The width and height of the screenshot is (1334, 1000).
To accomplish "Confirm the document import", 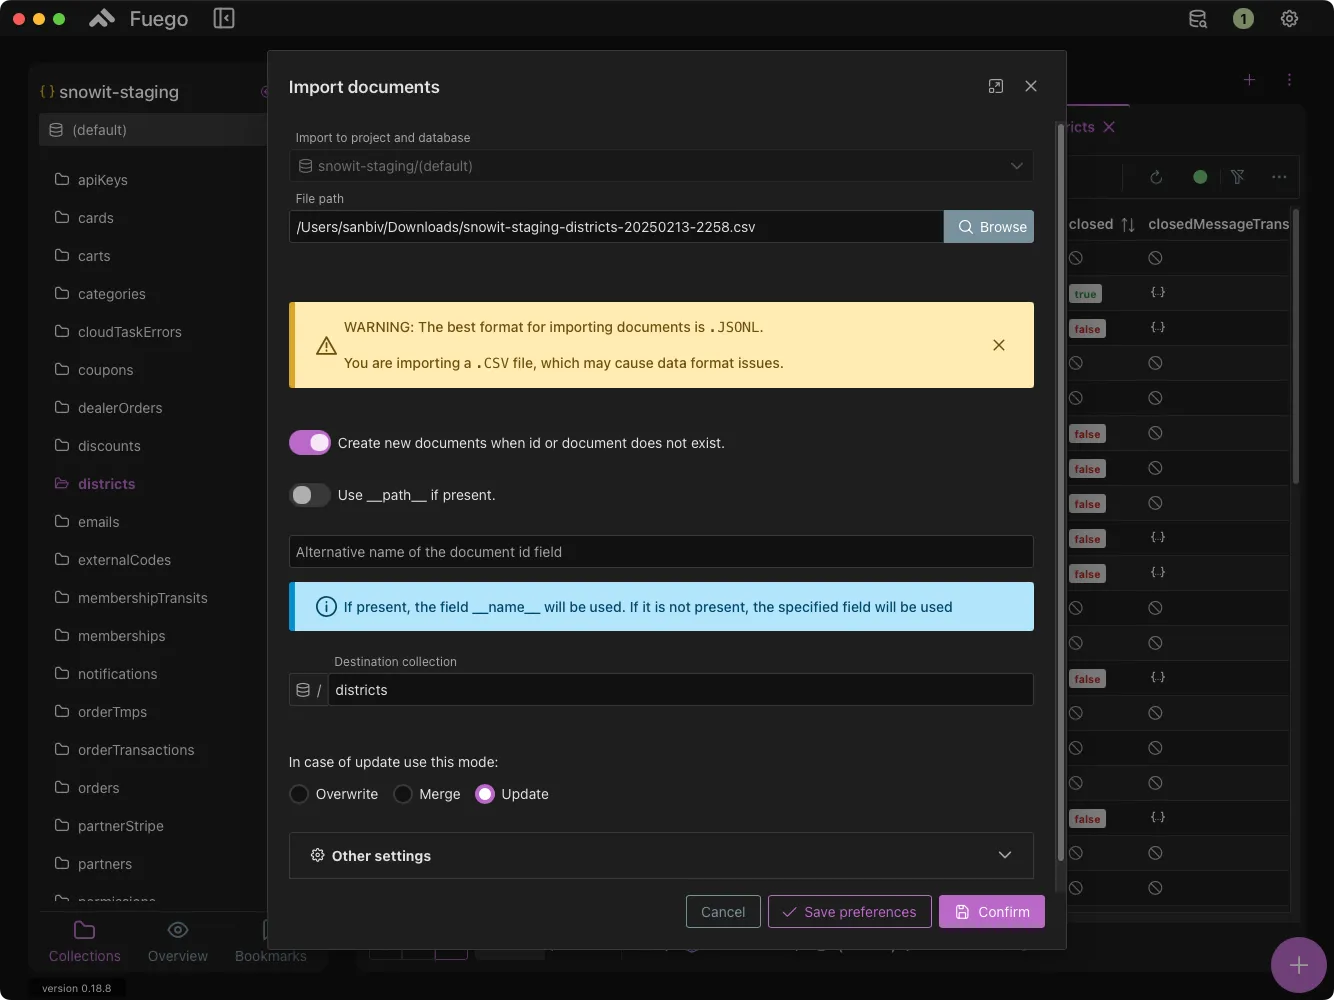I will 991,911.
